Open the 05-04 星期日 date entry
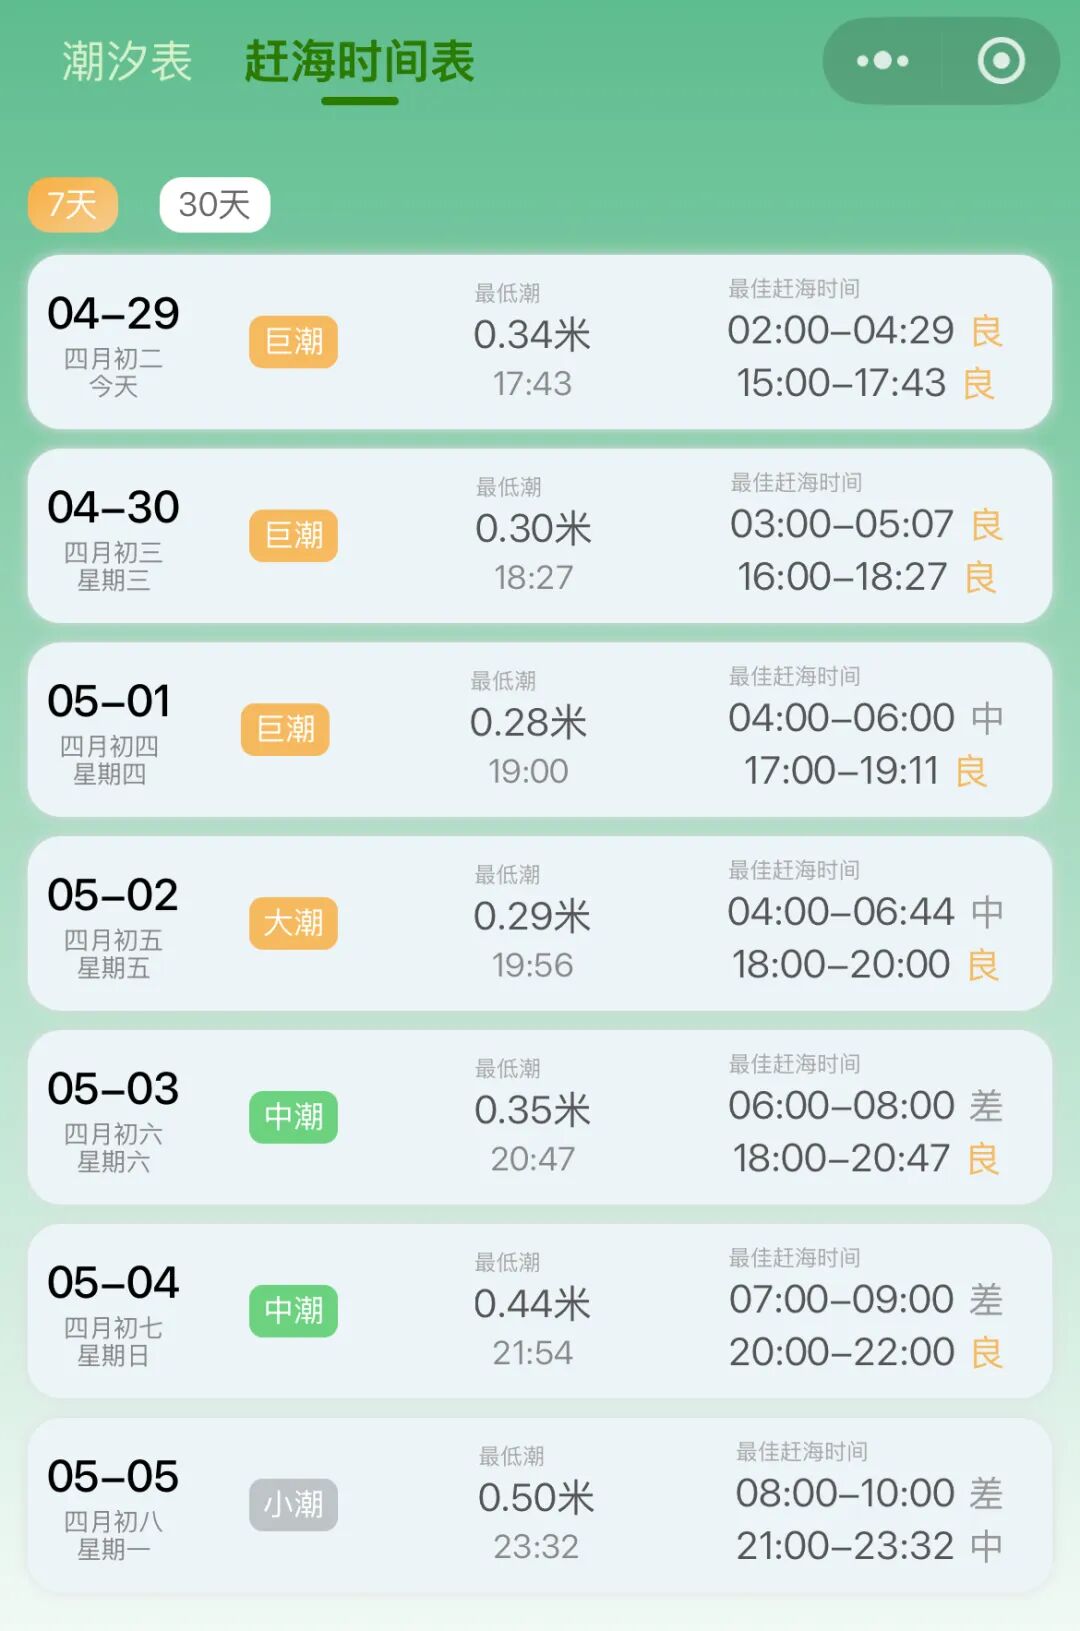This screenshot has width=1080, height=1631. [113, 1312]
